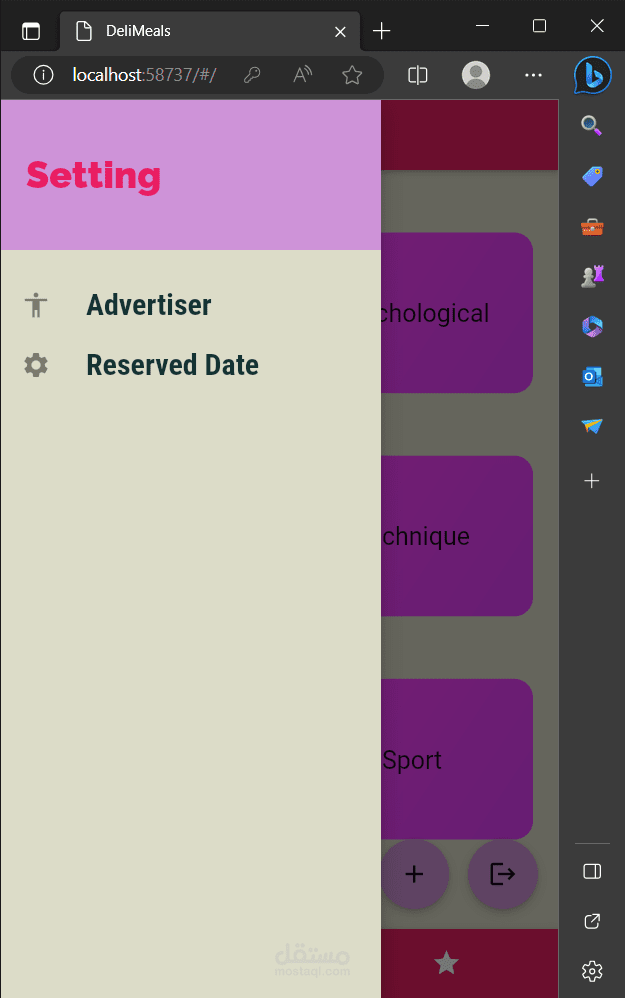The image size is (625, 998).
Task: Click the add-to-sidebar plus icon
Action: pos(592,481)
